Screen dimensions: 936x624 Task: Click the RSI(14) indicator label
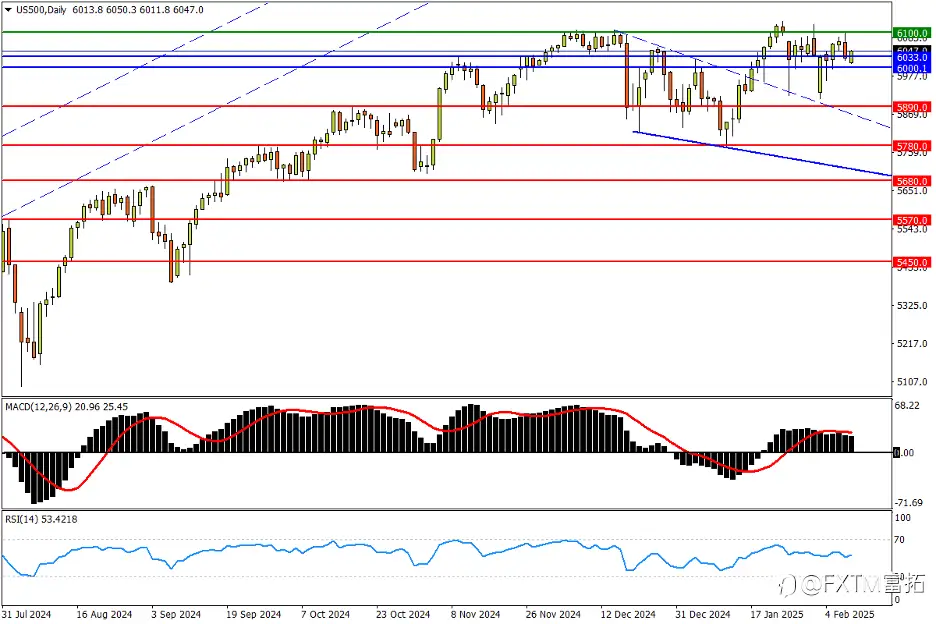[23, 520]
